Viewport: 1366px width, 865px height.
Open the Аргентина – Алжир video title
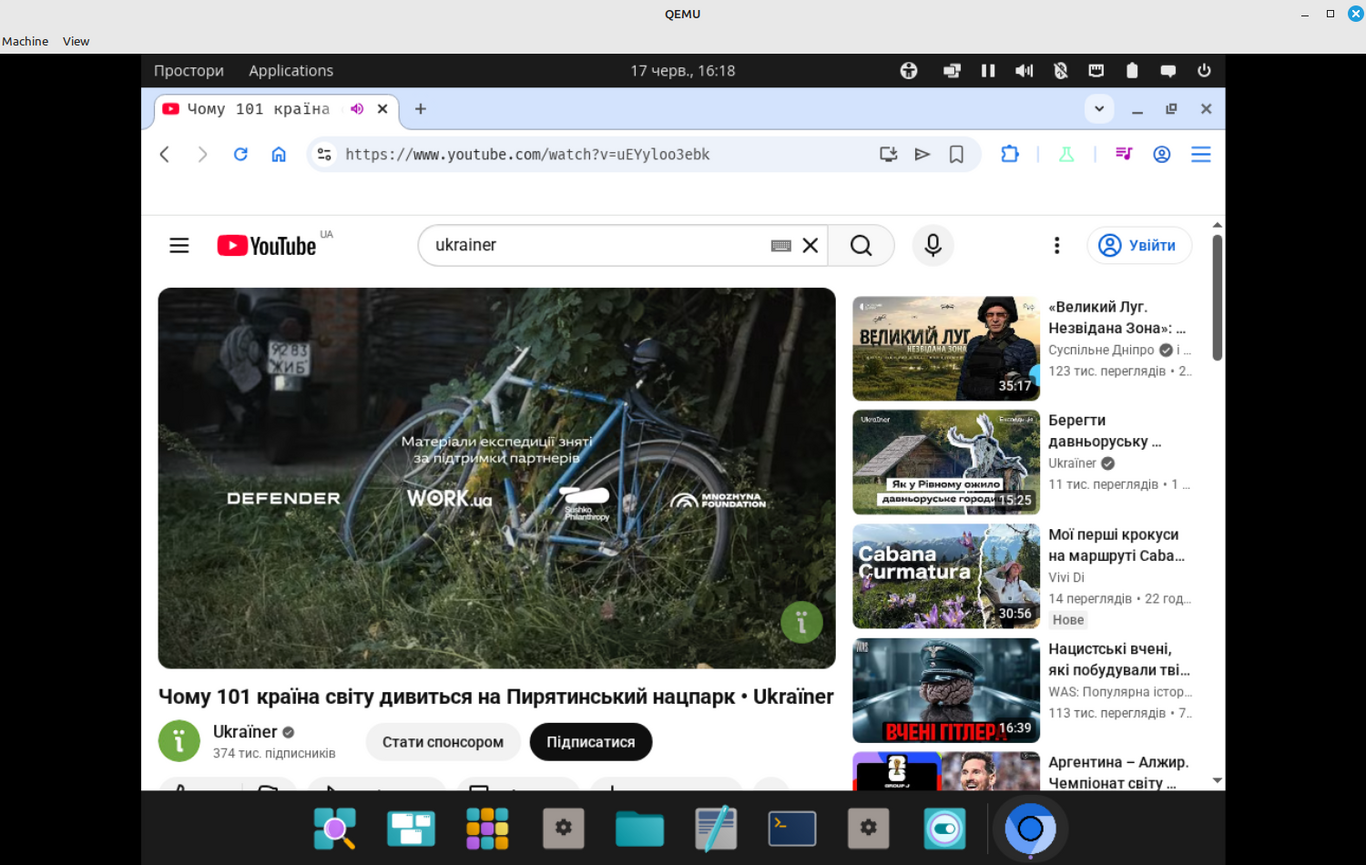[x=1118, y=772]
